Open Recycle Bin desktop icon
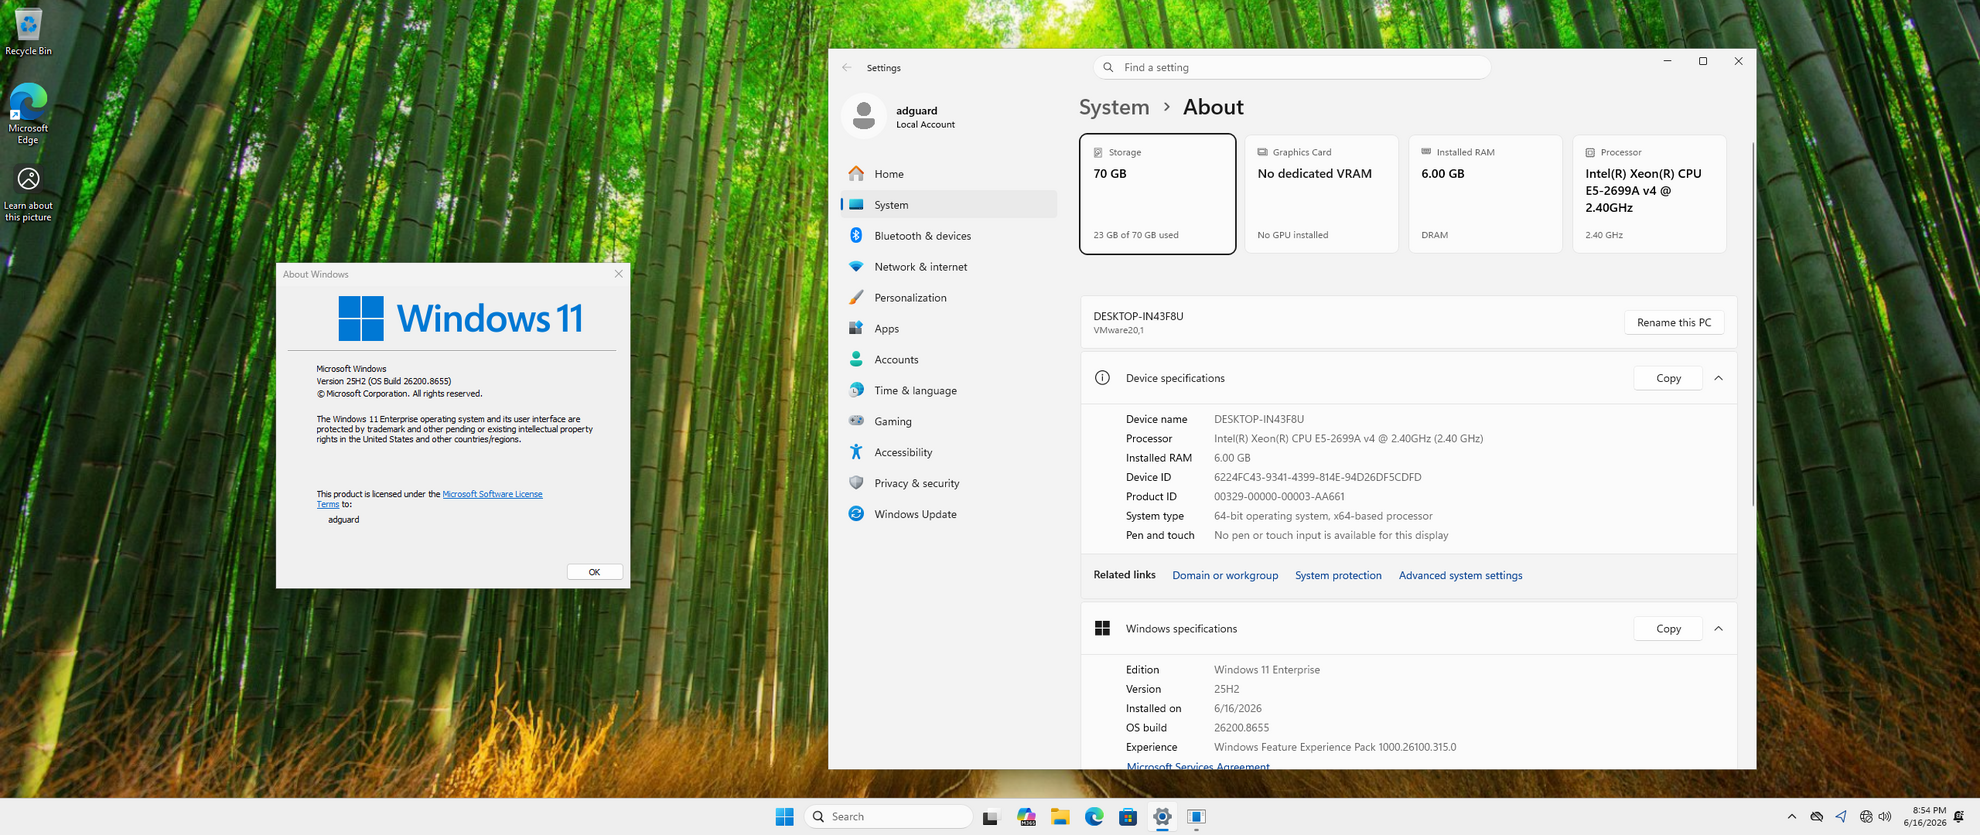Image resolution: width=1980 pixels, height=835 pixels. tap(28, 31)
